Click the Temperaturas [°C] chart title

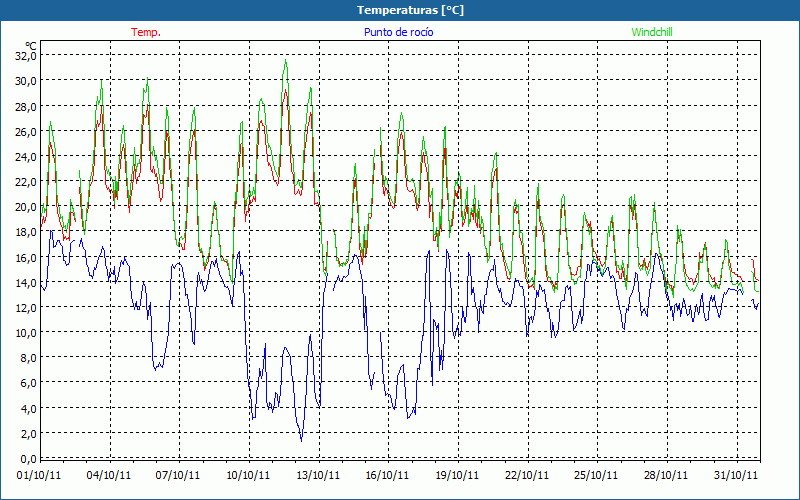pos(410,10)
